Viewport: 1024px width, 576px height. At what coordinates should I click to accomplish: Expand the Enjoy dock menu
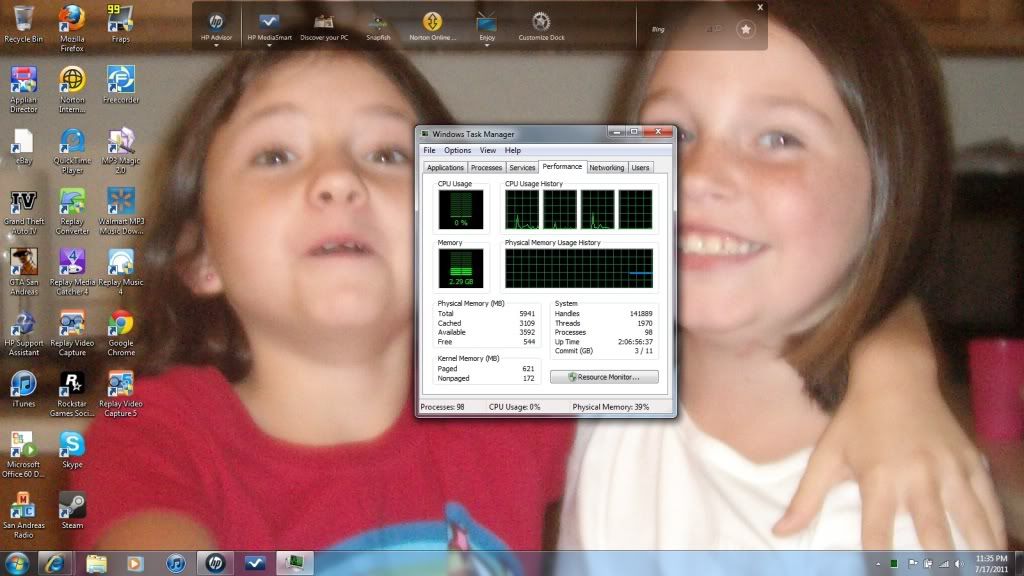(x=487, y=45)
